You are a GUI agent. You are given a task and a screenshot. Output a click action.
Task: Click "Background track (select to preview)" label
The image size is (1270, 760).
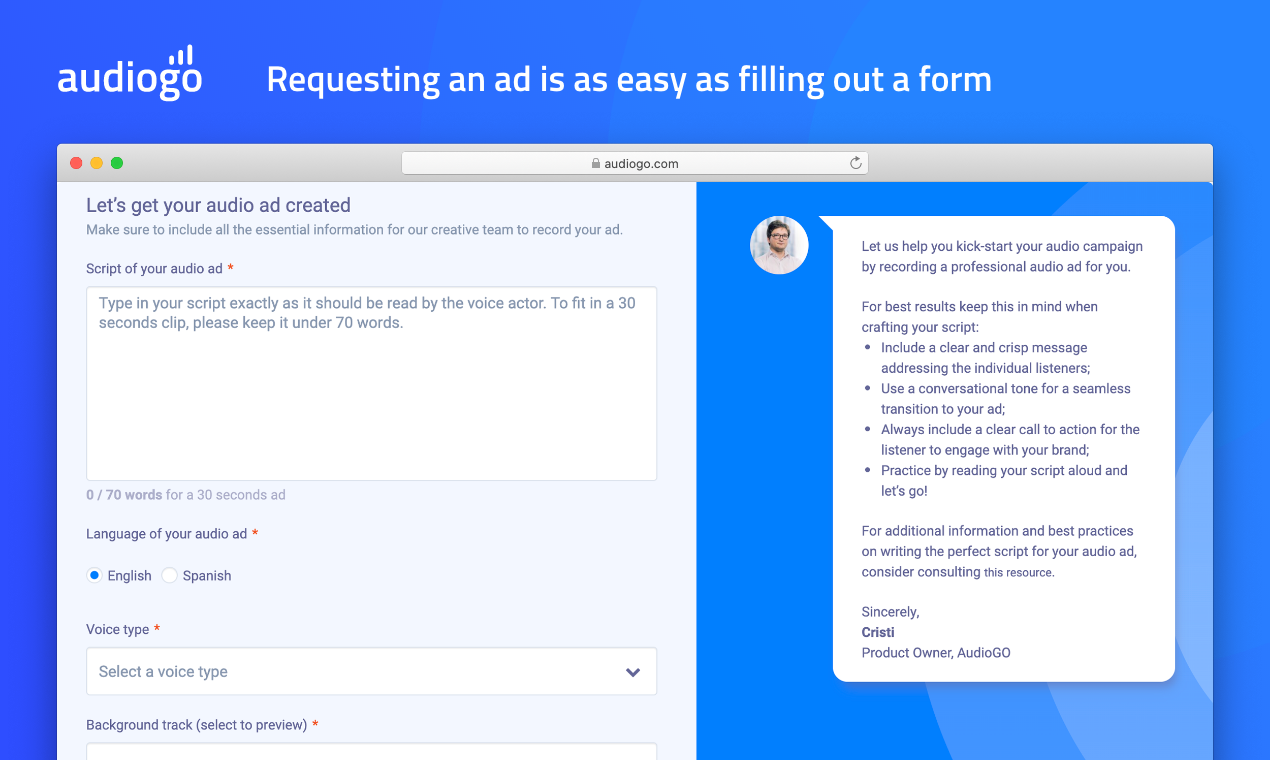[196, 725]
